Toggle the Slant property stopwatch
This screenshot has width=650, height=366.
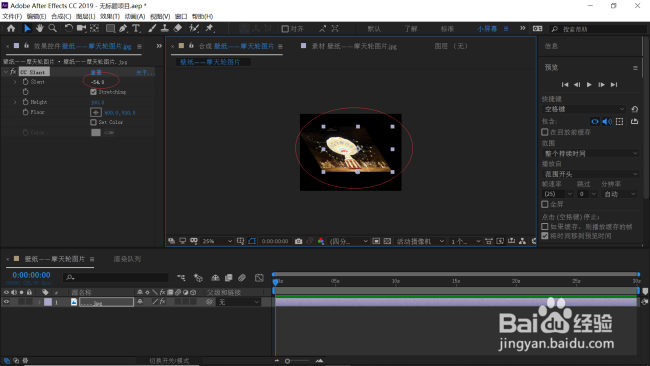click(x=25, y=82)
